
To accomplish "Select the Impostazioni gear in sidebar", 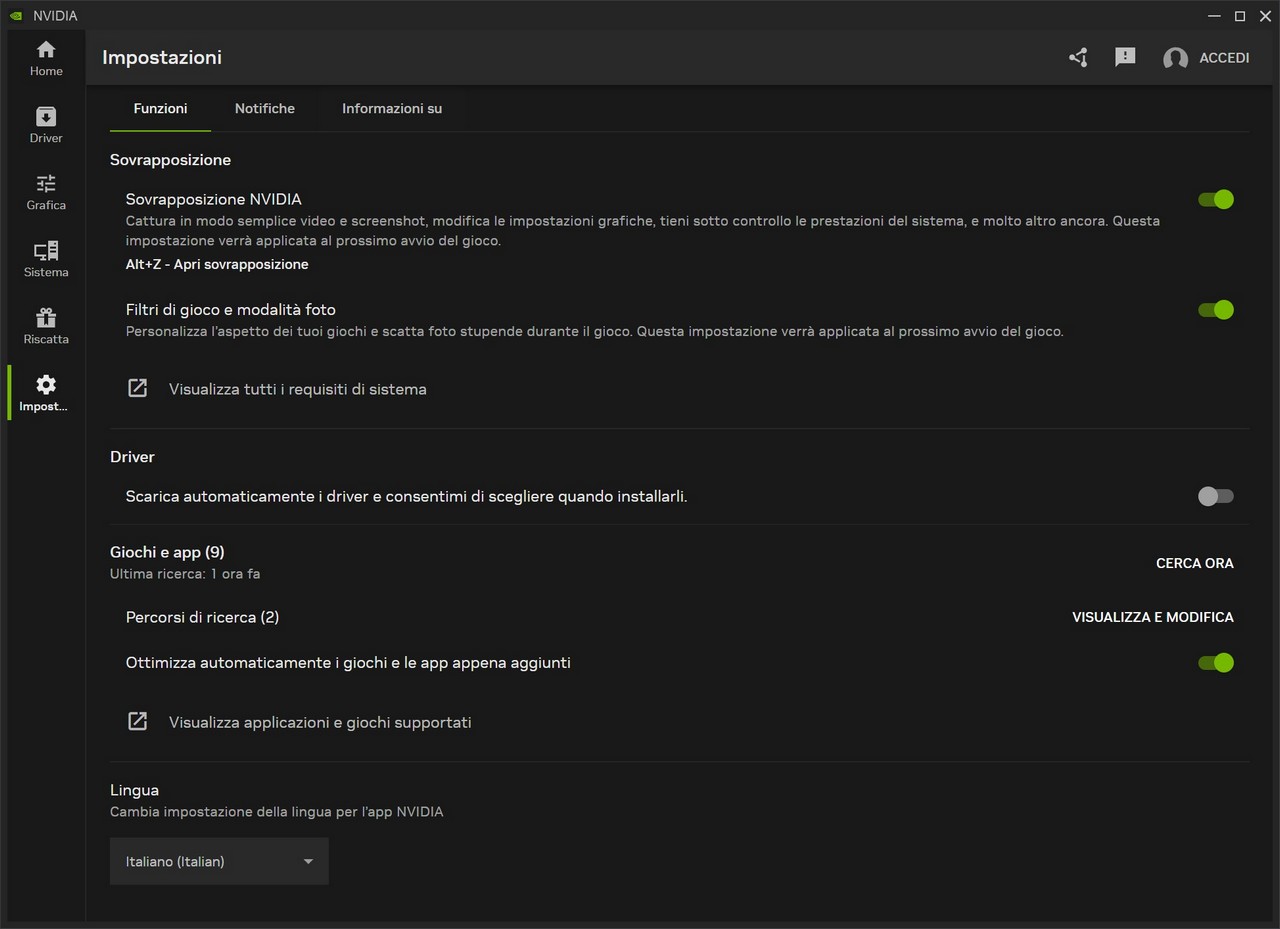I will point(46,393).
